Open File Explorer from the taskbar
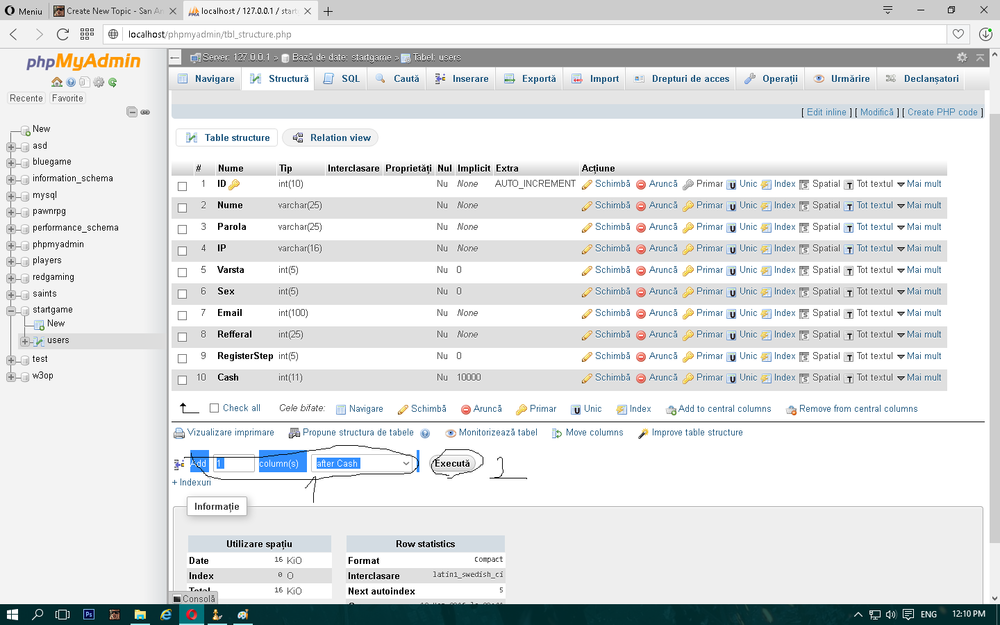 (x=140, y=614)
